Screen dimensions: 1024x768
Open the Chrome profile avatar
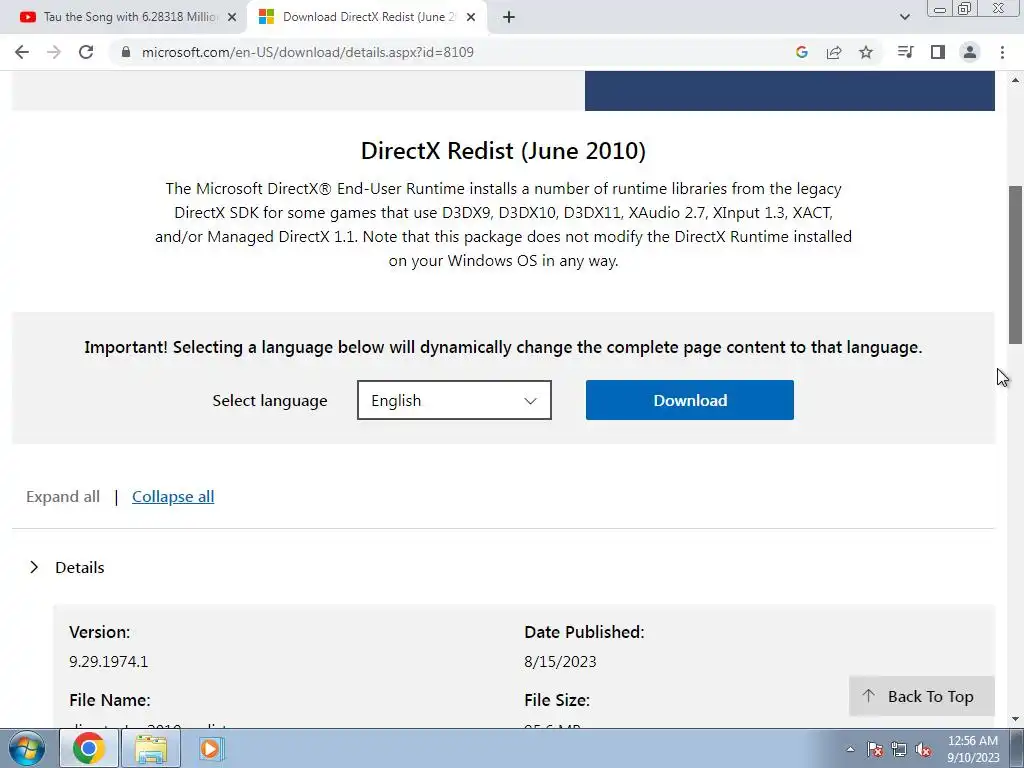click(970, 52)
